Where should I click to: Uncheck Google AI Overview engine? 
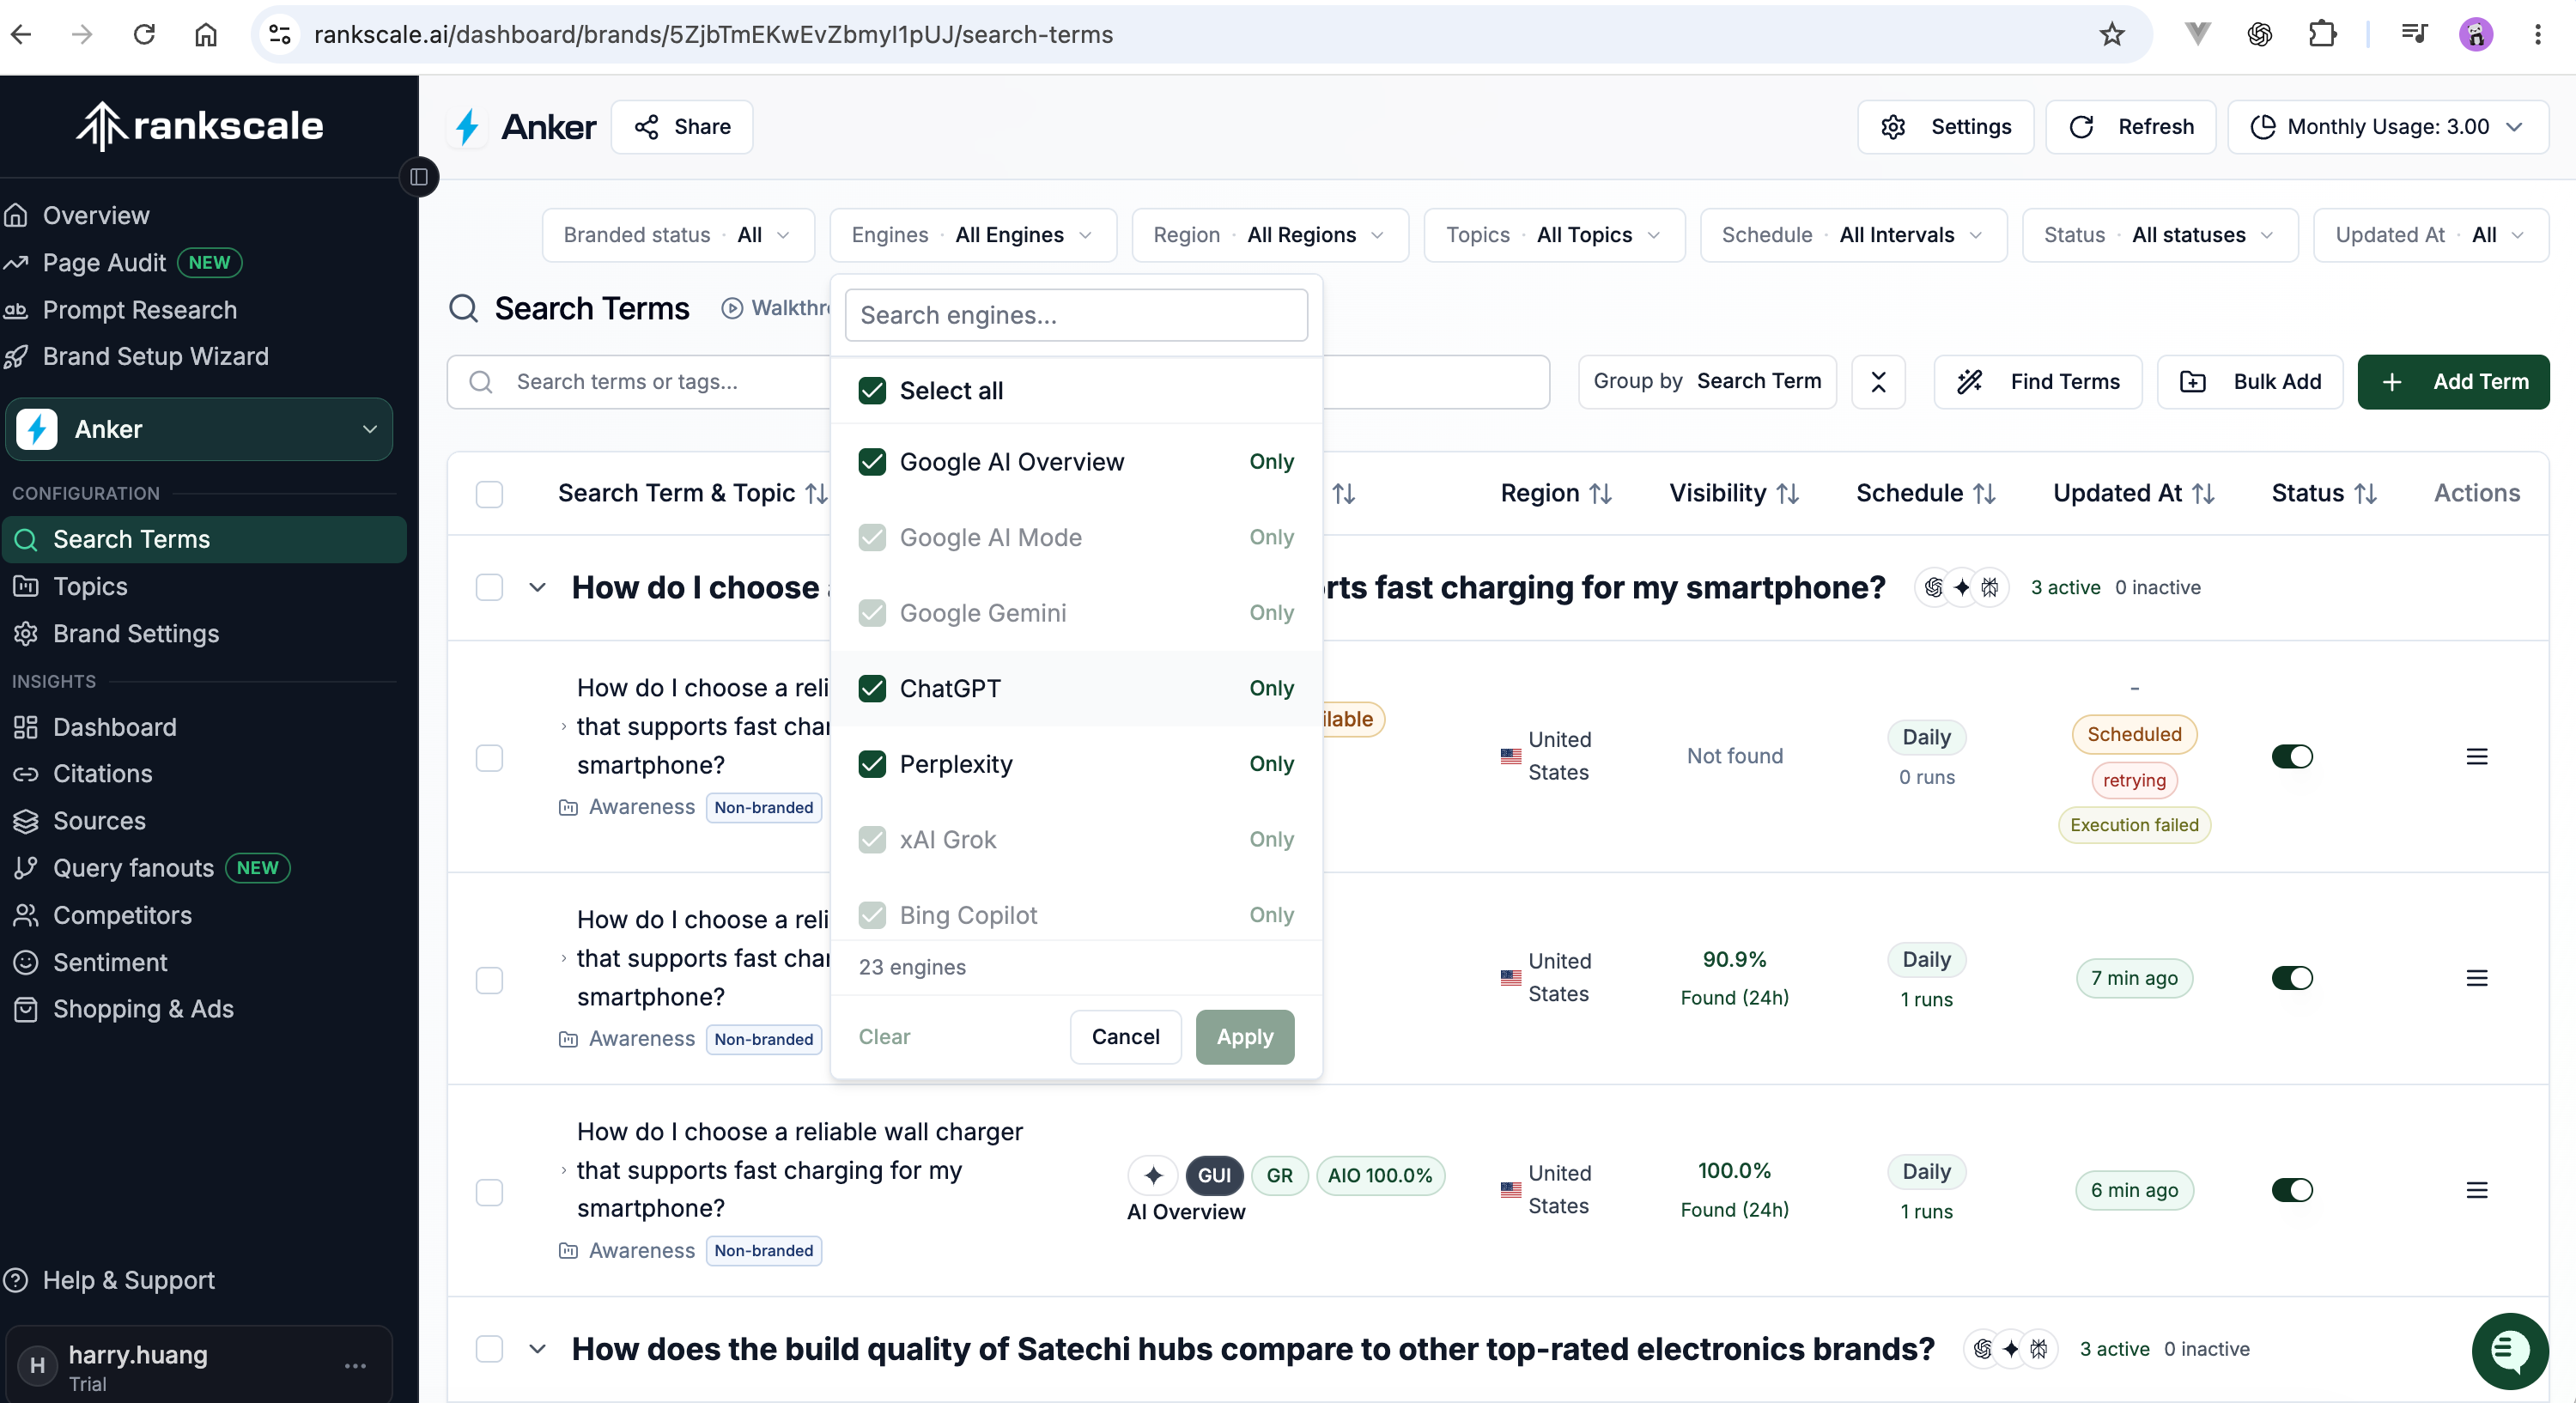coord(872,462)
